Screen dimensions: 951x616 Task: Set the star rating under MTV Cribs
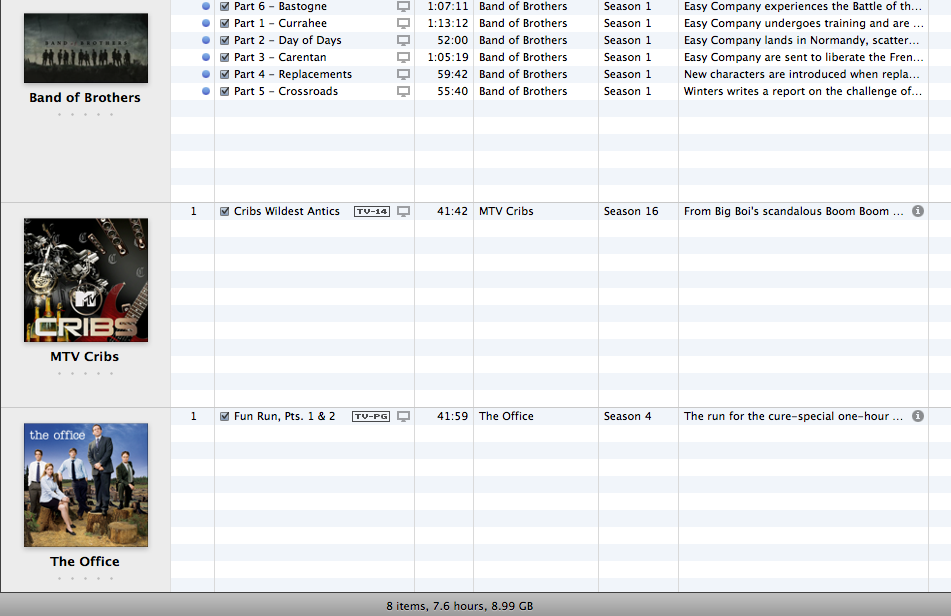tap(85, 373)
